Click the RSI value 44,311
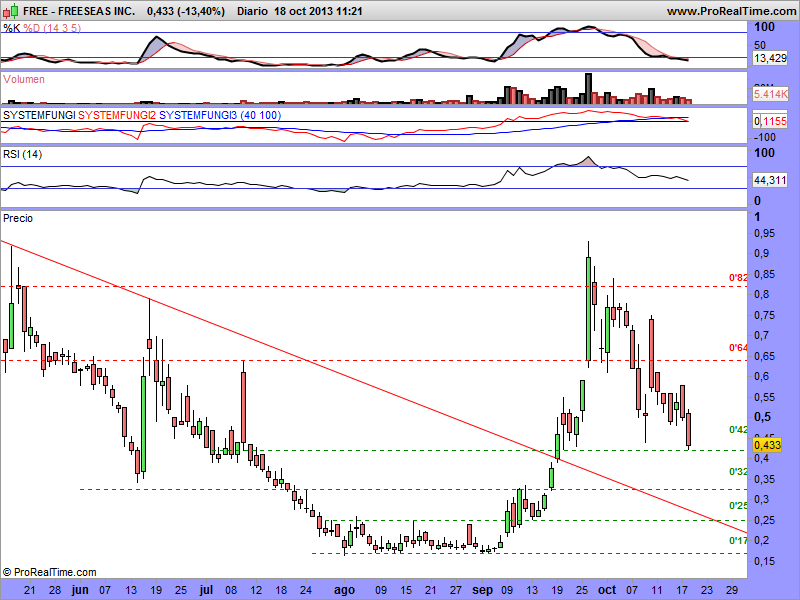The height and width of the screenshot is (600, 800). pos(770,180)
